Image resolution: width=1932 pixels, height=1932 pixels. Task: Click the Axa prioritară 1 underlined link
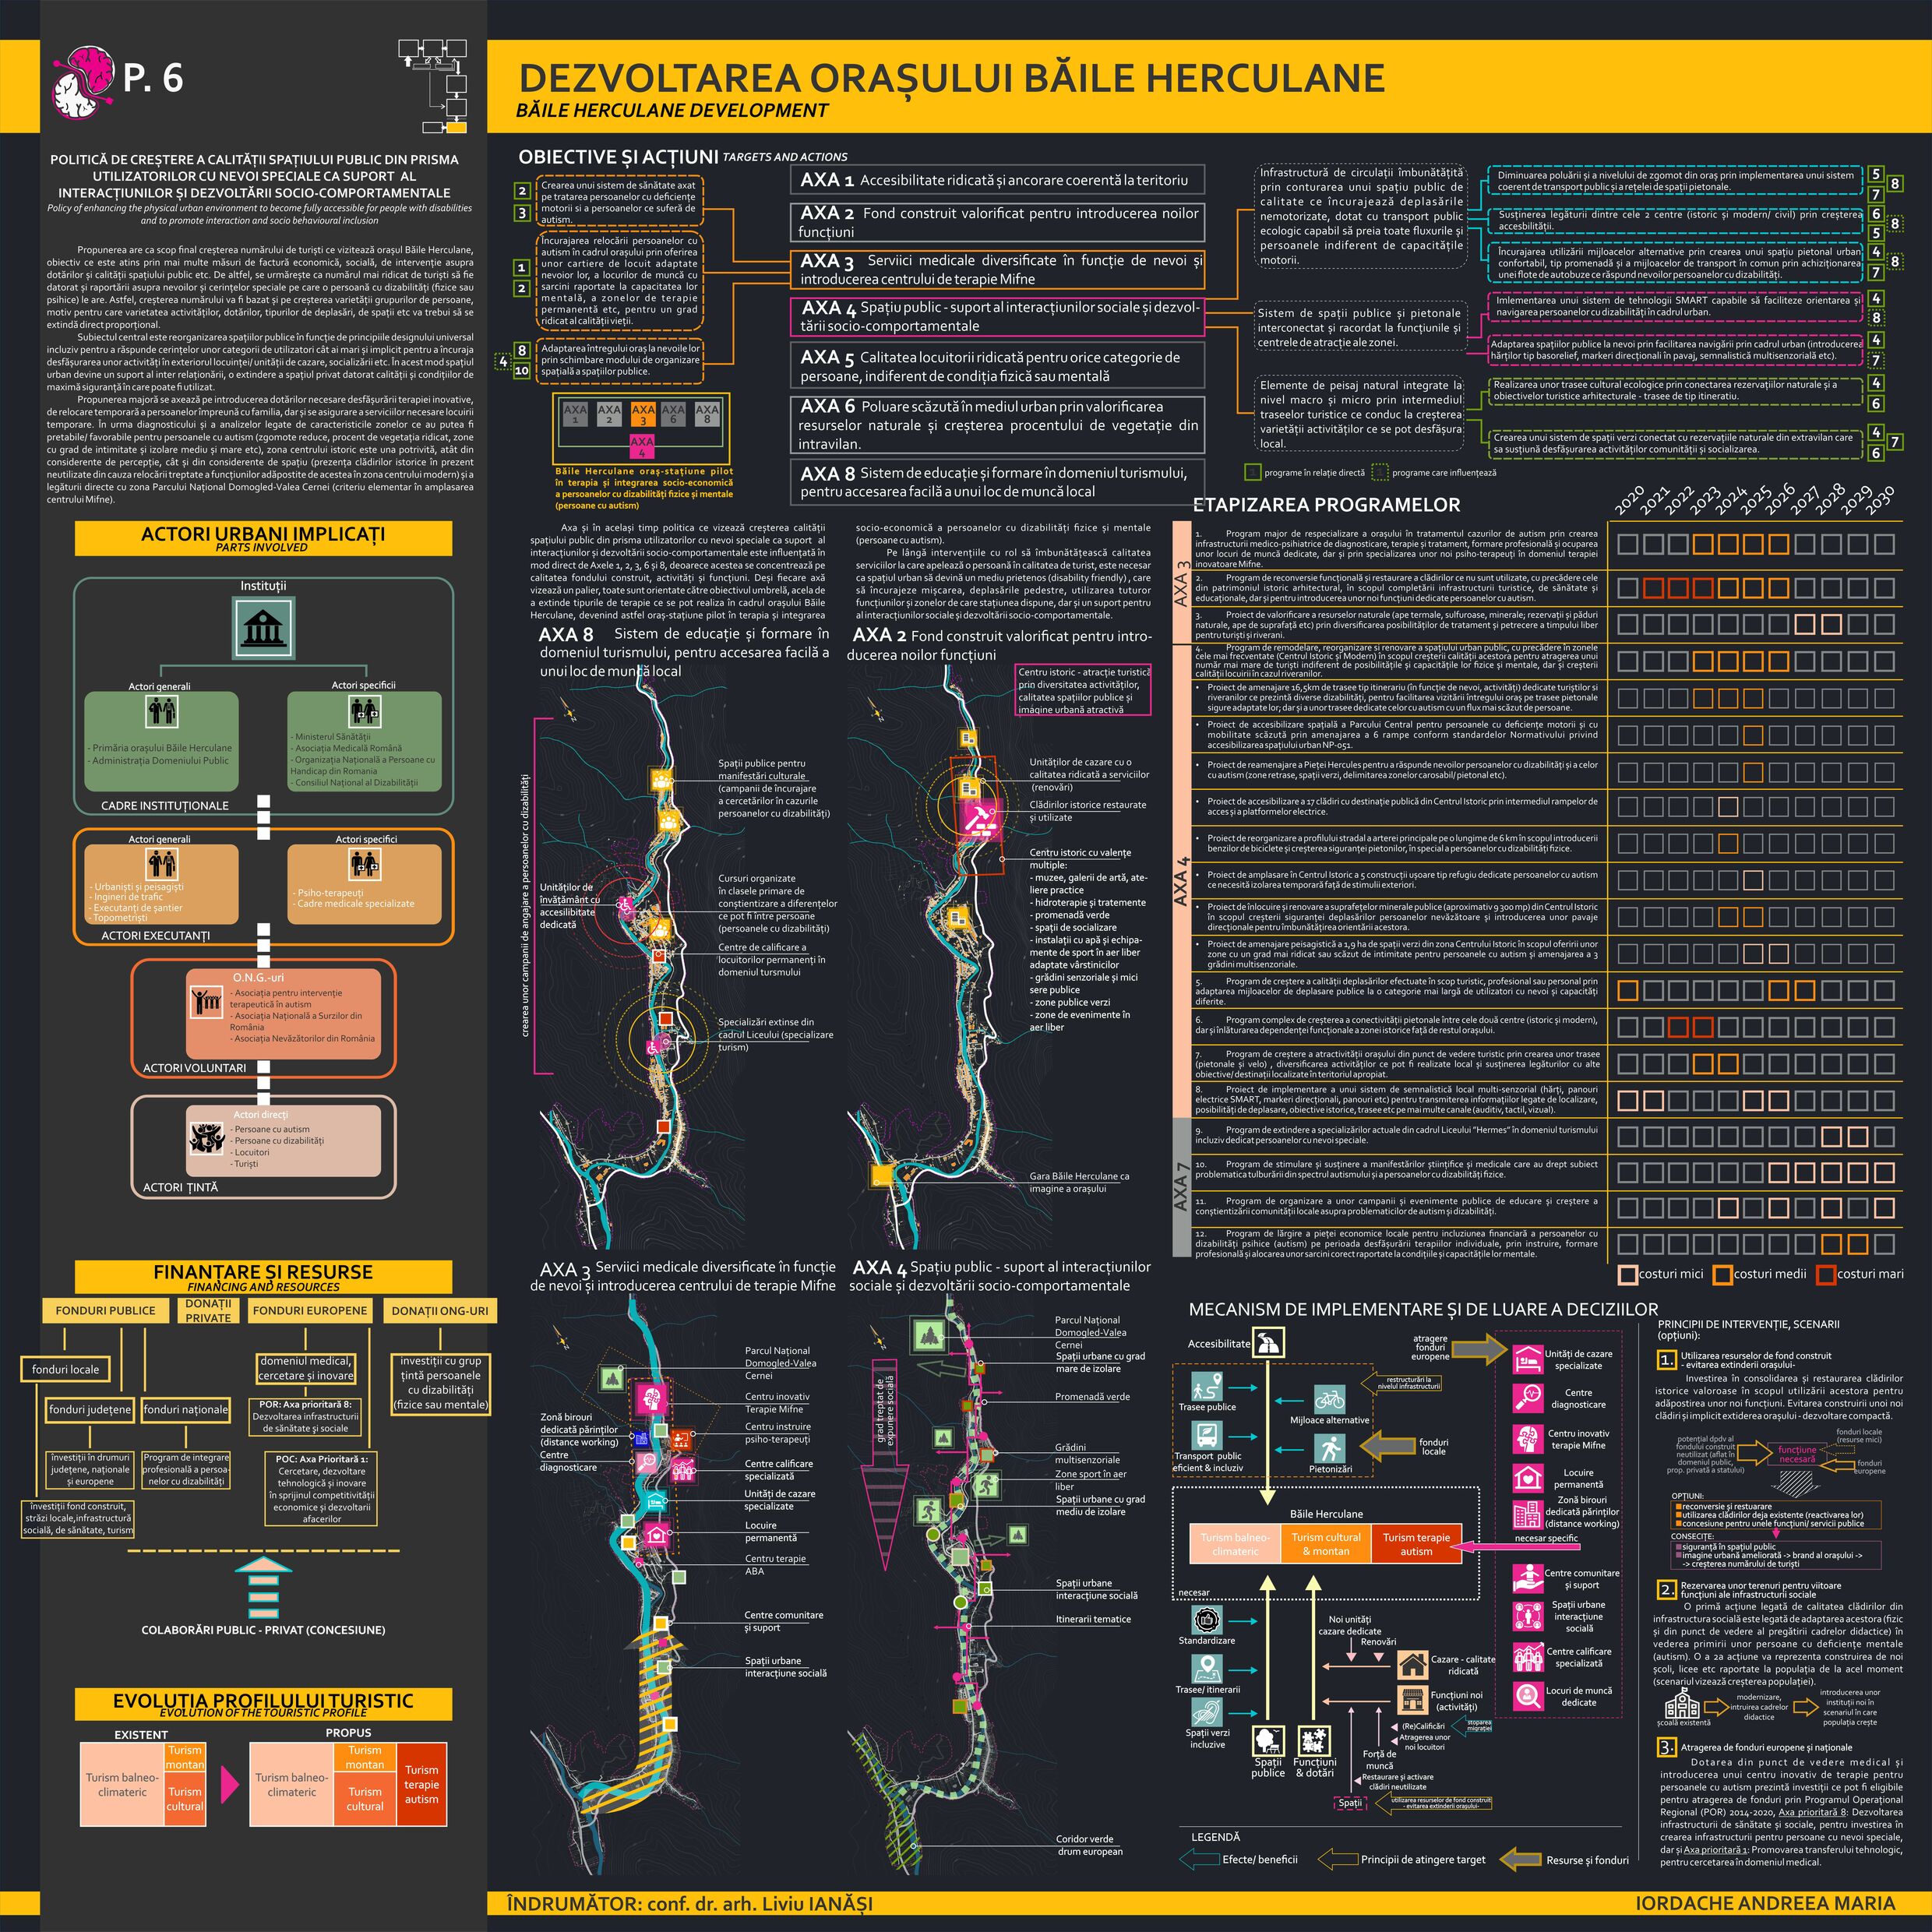[1718, 1849]
